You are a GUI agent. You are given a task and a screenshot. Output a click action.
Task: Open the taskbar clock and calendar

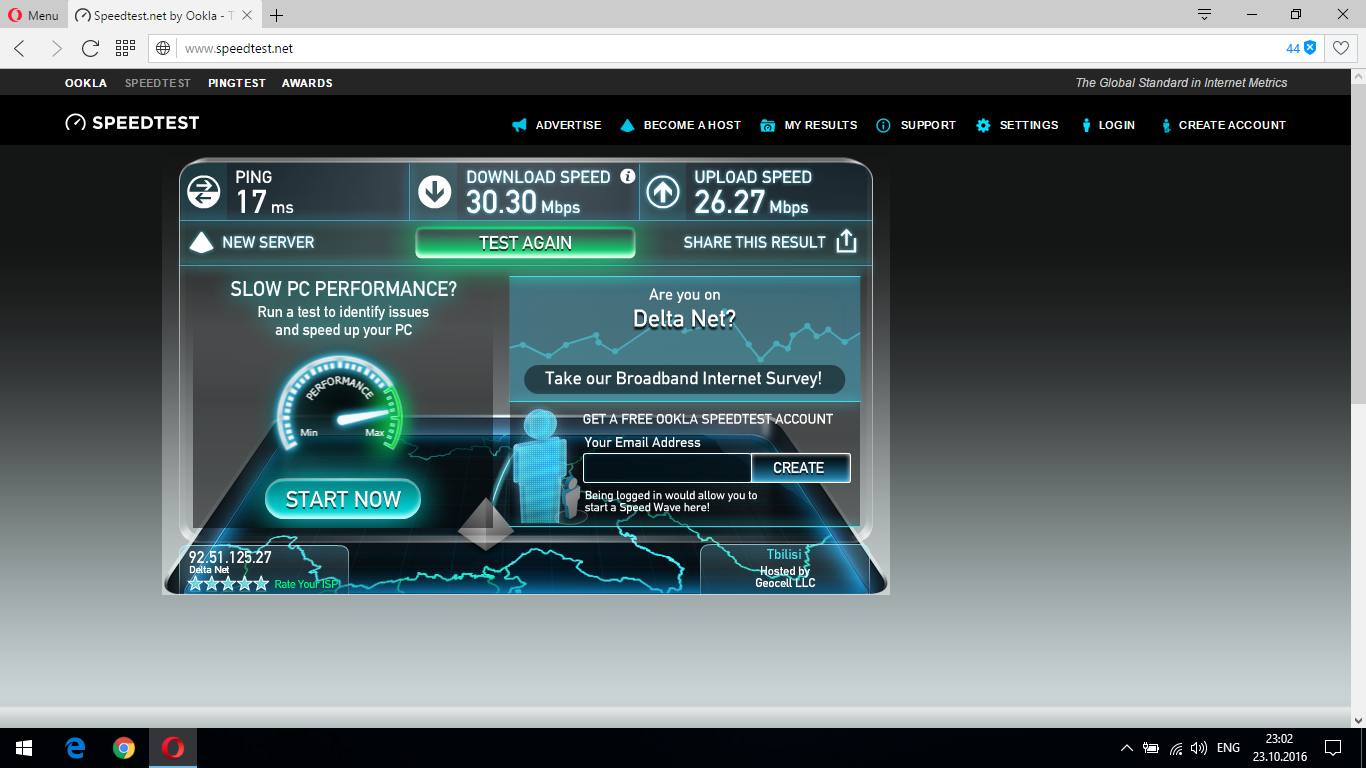1279,748
